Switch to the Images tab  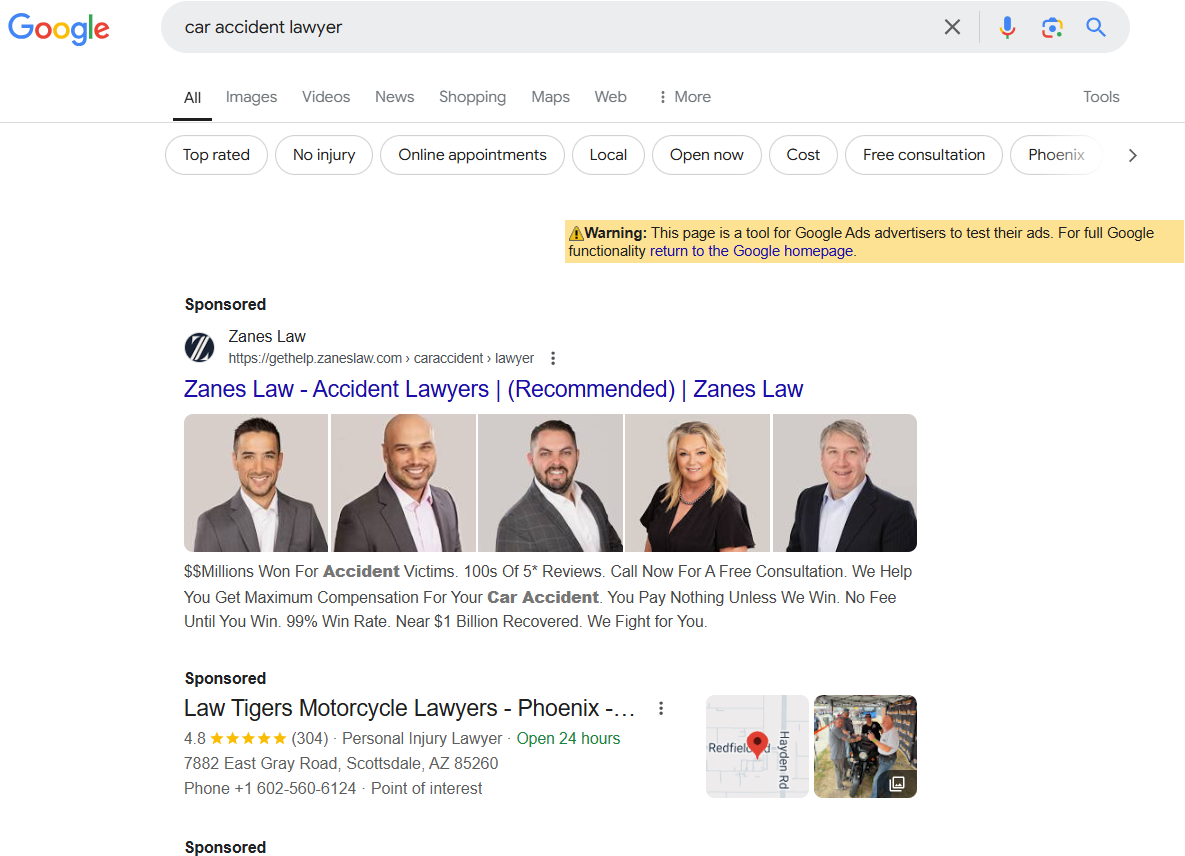point(251,96)
